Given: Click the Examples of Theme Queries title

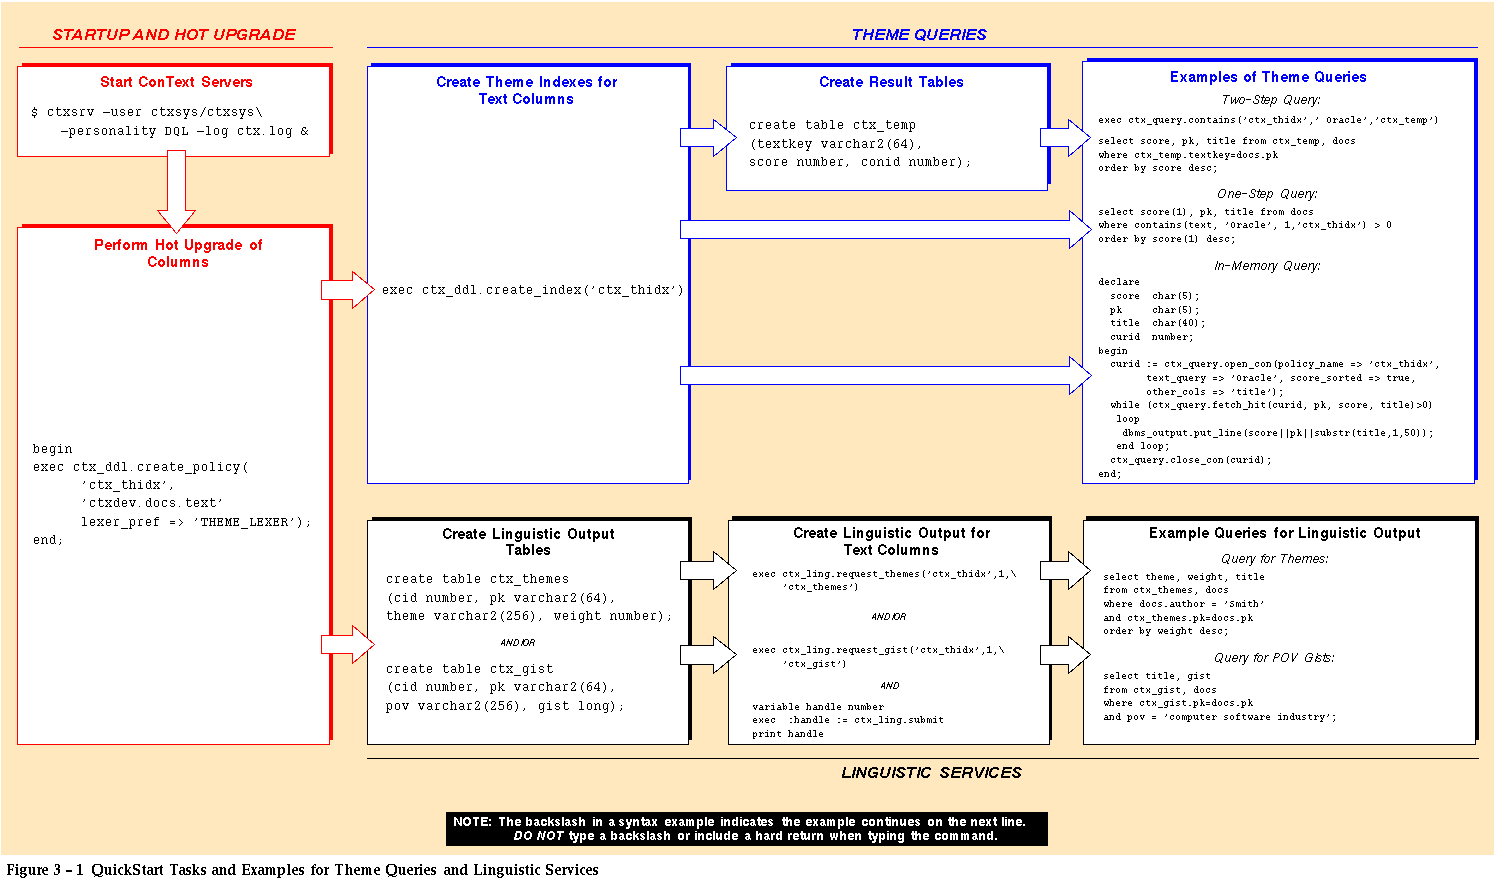Looking at the screenshot, I should click(1268, 77).
